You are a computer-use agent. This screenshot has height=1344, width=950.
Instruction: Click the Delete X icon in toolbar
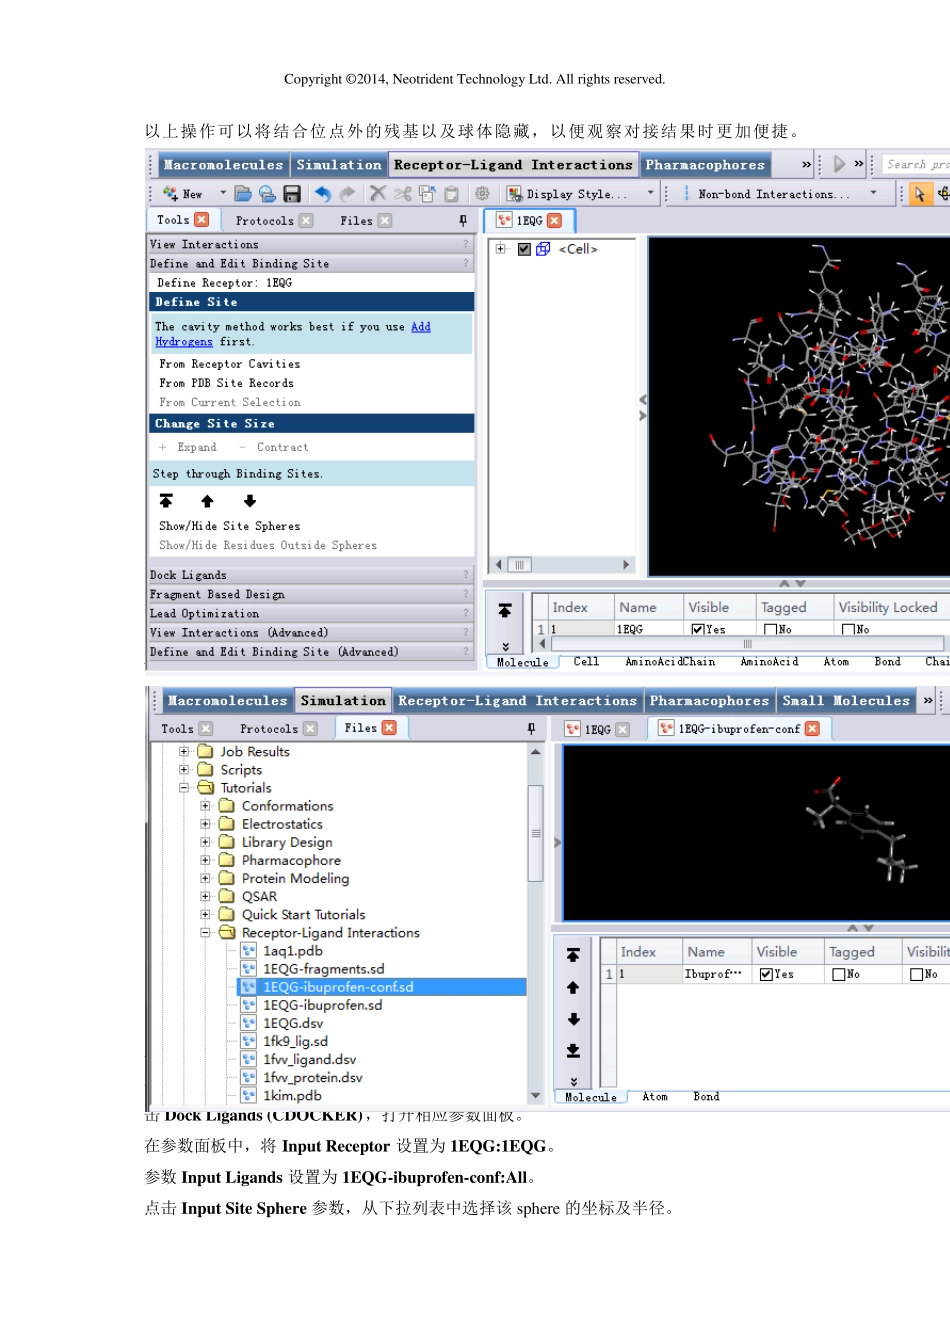[377, 194]
